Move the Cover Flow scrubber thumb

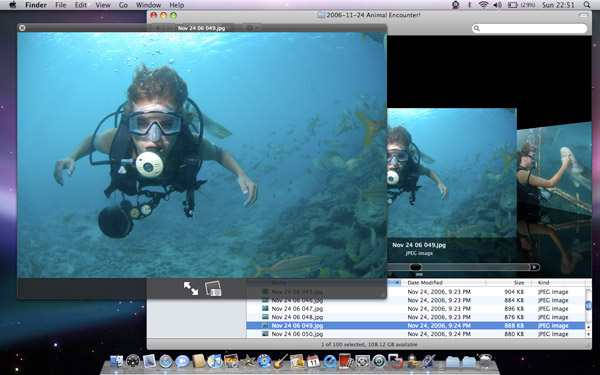coord(416,267)
